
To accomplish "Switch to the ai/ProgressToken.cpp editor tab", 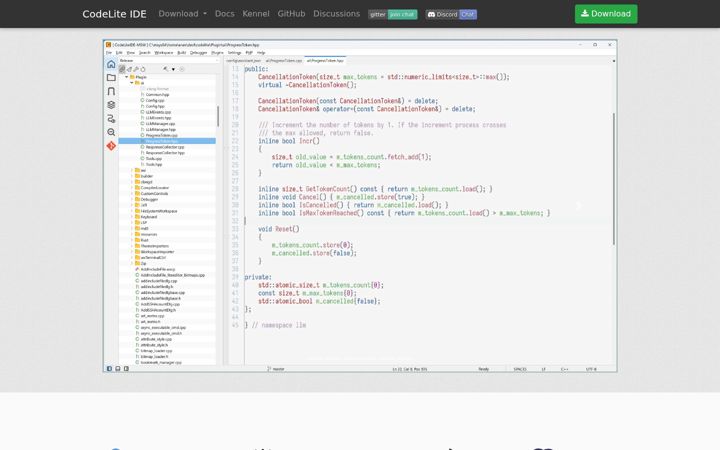I will pos(284,61).
